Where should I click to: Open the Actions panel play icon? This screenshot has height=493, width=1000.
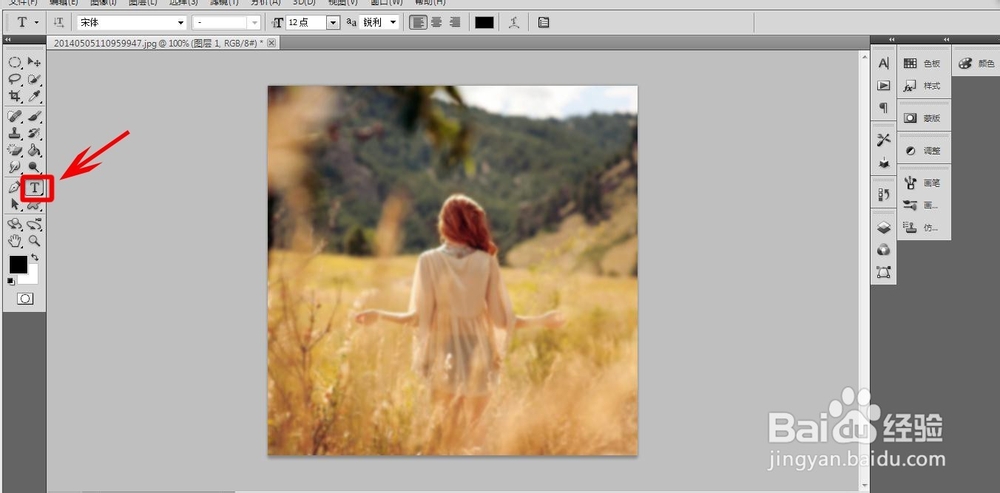pyautogui.click(x=883, y=85)
